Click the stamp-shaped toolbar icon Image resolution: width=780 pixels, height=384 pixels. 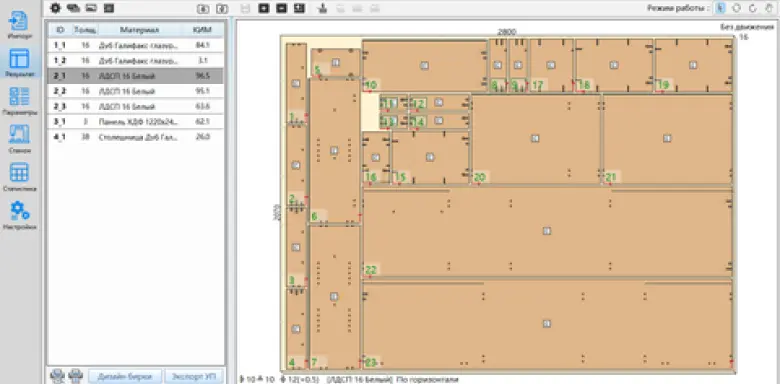point(322,8)
